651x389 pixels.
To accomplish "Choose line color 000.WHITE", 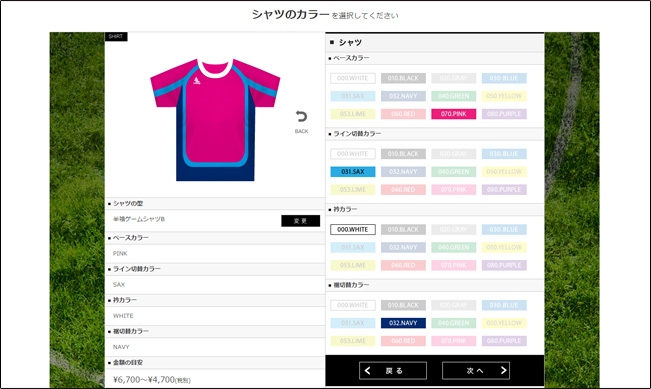I will tap(353, 154).
